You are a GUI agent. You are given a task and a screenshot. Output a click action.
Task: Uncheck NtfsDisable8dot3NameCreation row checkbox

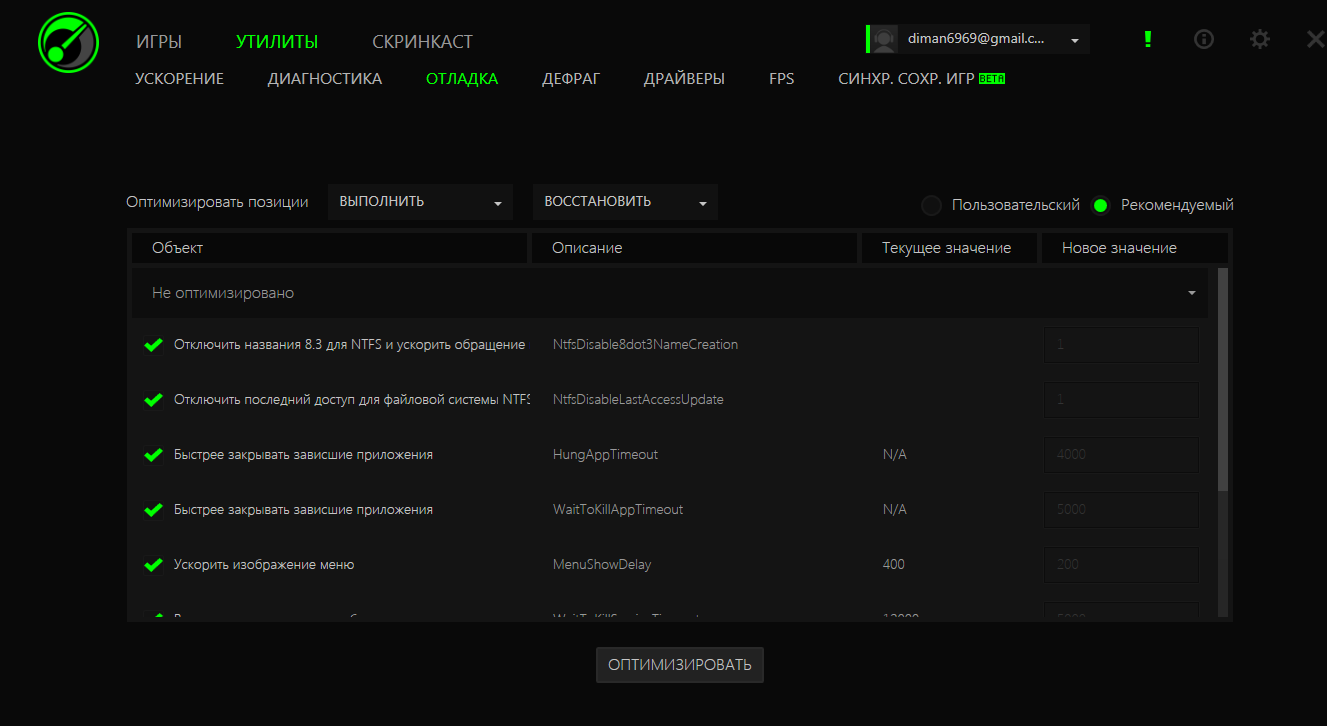coord(153,345)
